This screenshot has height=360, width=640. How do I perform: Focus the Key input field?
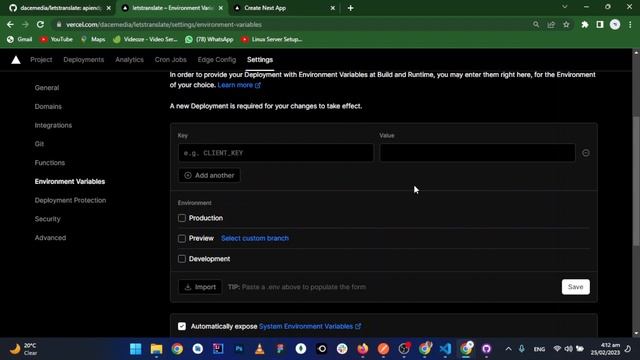[276, 153]
